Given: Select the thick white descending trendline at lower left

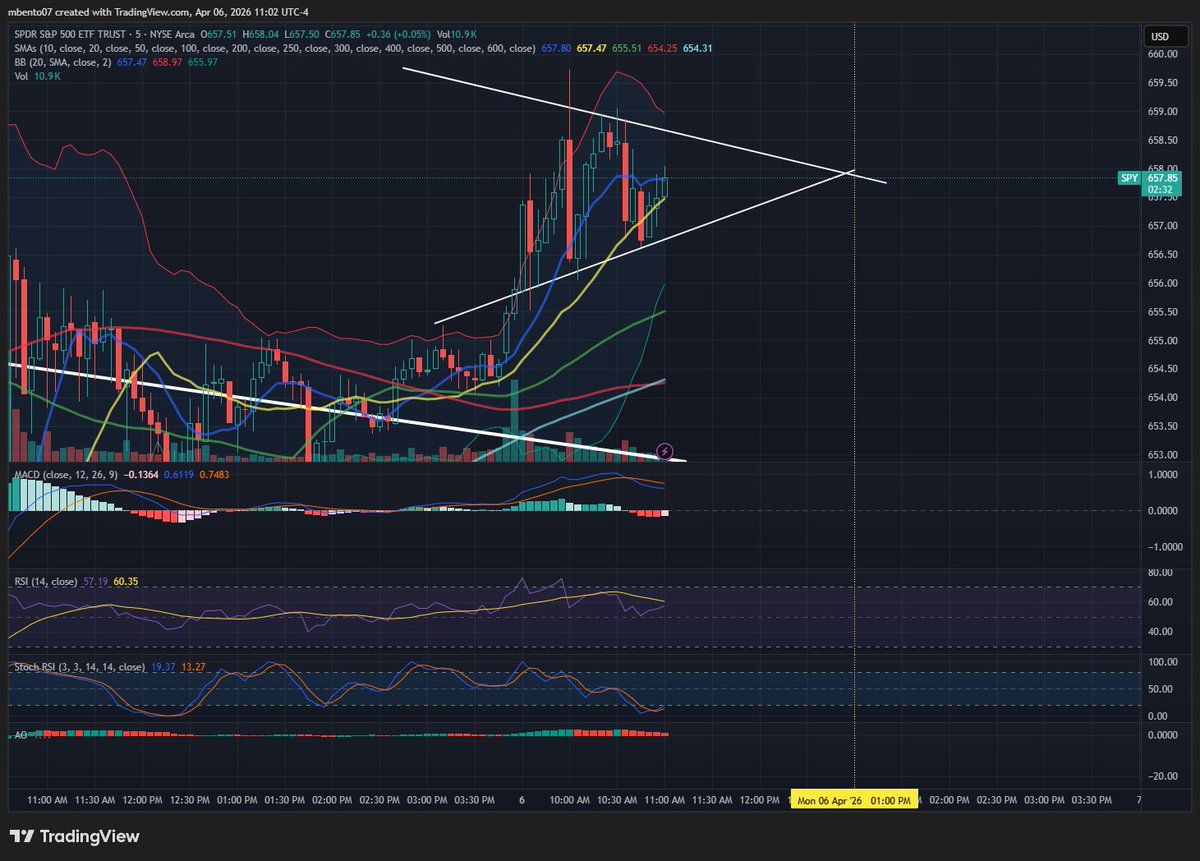Looking at the screenshot, I should click(x=346, y=413).
